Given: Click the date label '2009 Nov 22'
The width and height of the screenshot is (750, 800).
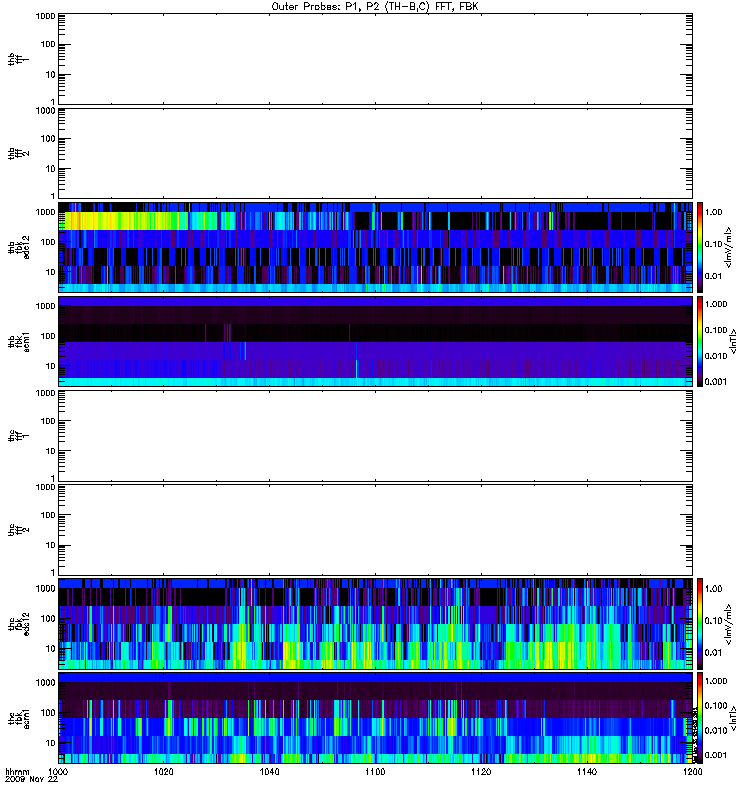Looking at the screenshot, I should 32,780.
